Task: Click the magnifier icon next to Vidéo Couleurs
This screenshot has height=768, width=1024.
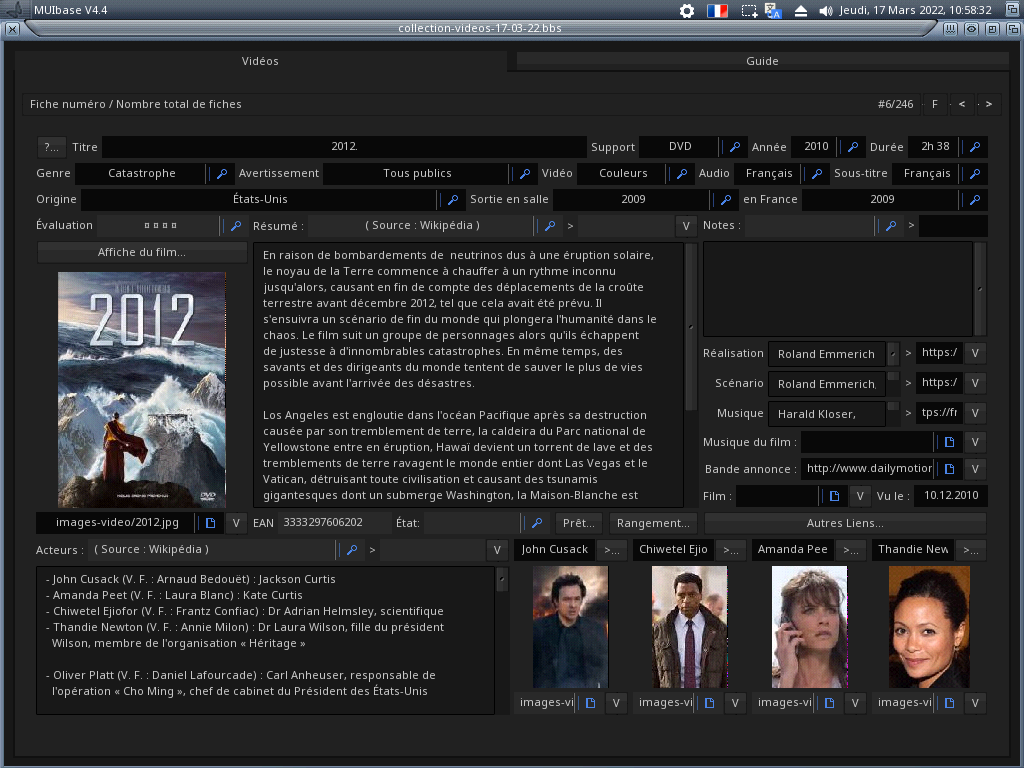Action: (x=682, y=174)
